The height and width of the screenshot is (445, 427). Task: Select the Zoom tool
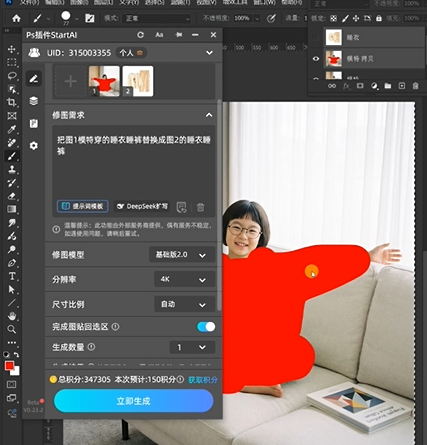[x=12, y=329]
